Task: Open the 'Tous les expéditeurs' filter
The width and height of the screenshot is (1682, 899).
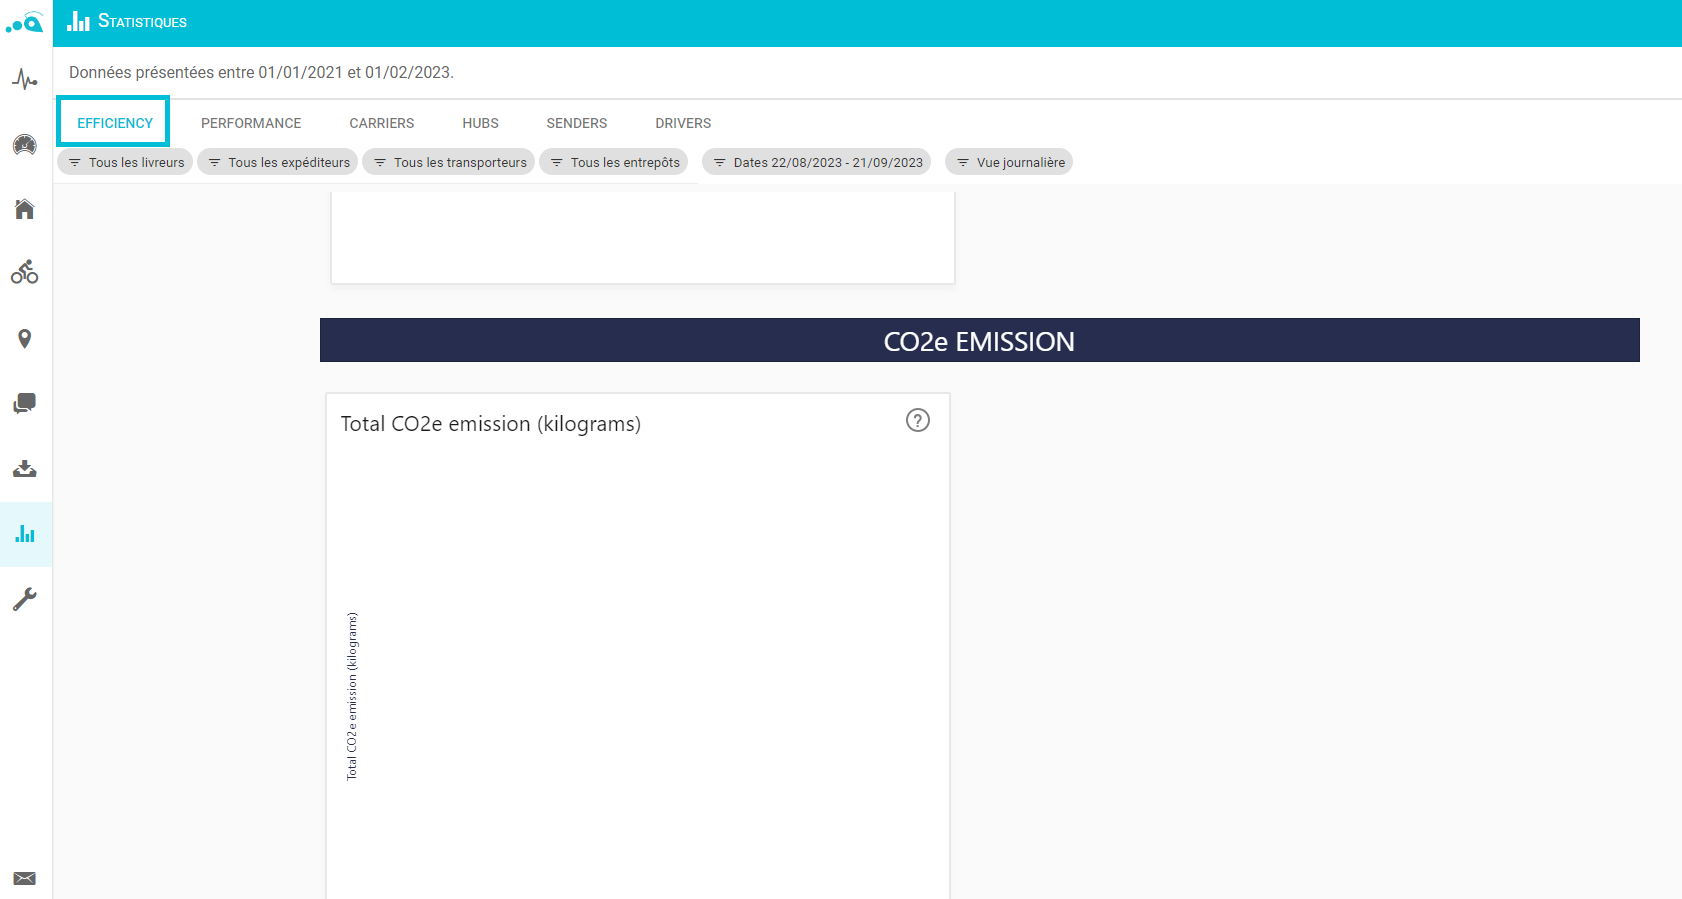Action: pos(277,162)
